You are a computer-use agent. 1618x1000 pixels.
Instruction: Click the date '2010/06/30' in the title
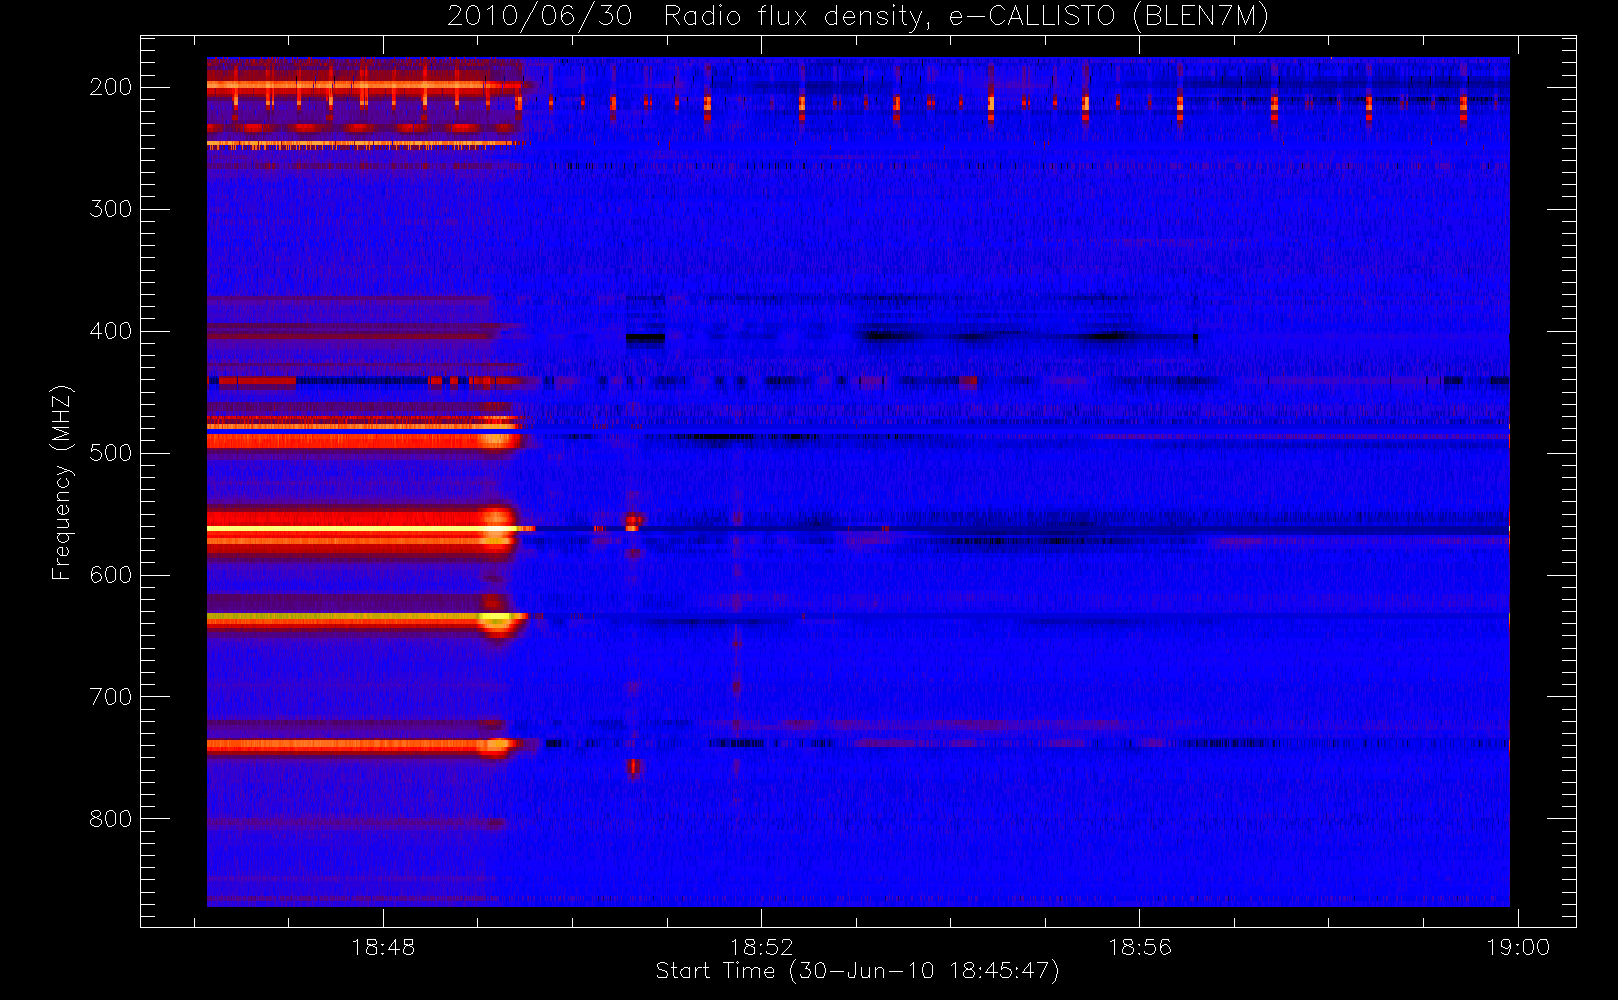(x=540, y=16)
